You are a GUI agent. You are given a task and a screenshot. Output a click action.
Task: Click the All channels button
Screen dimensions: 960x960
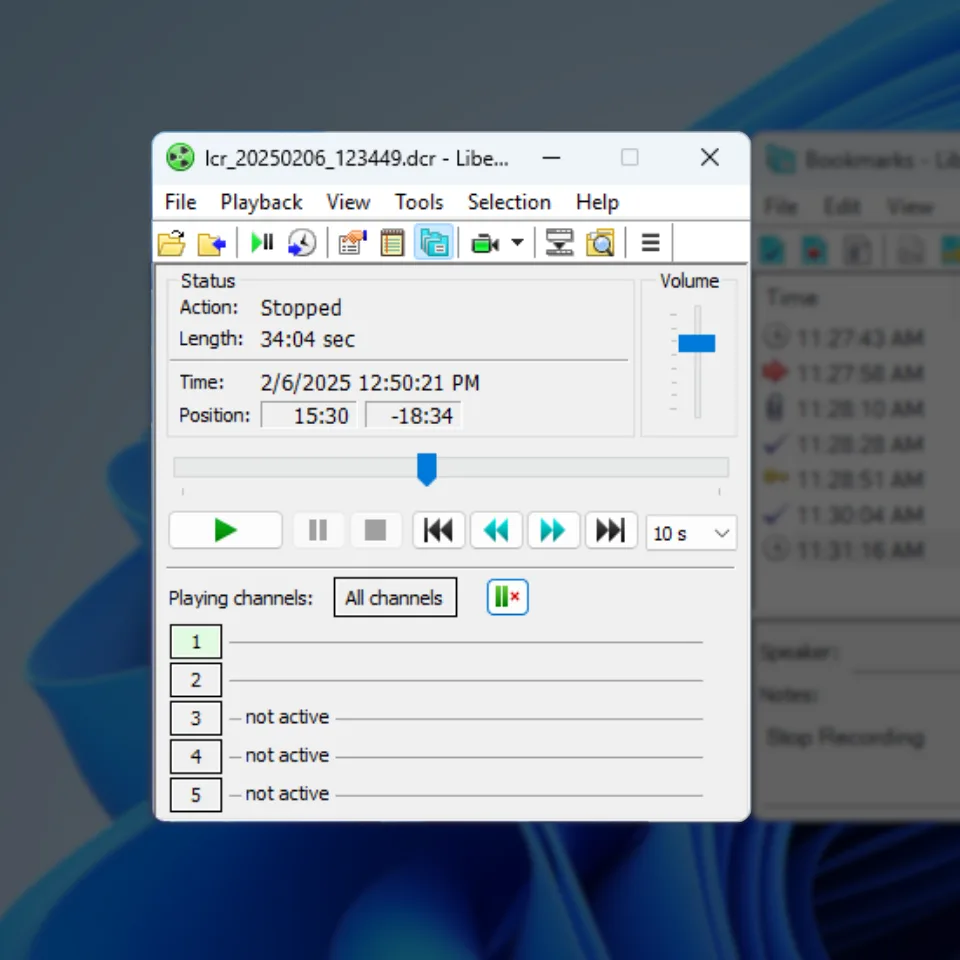395,598
